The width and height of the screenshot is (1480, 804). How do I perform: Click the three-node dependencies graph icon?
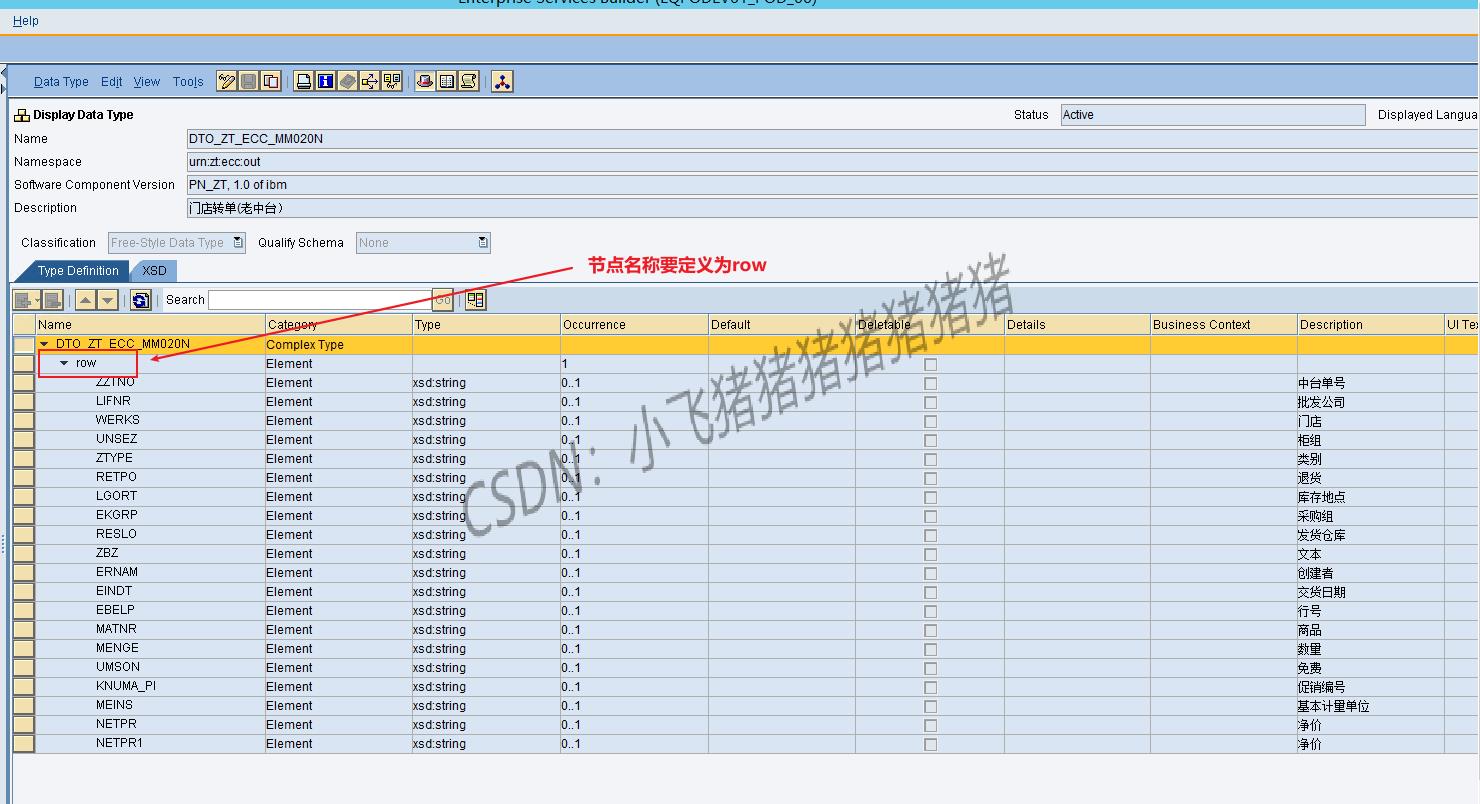[x=502, y=82]
